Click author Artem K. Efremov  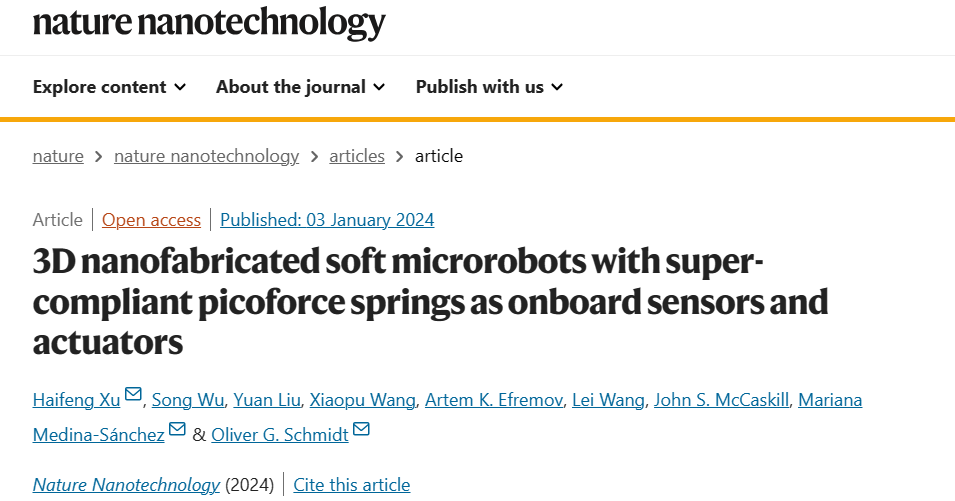(493, 400)
